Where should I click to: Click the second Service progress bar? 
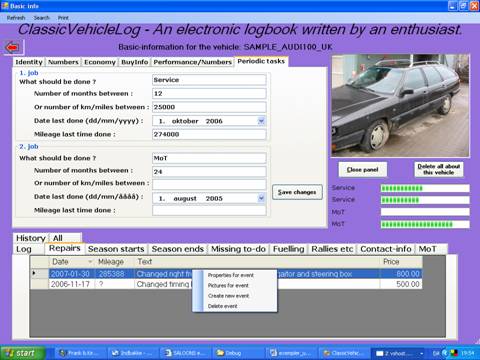coord(425,200)
